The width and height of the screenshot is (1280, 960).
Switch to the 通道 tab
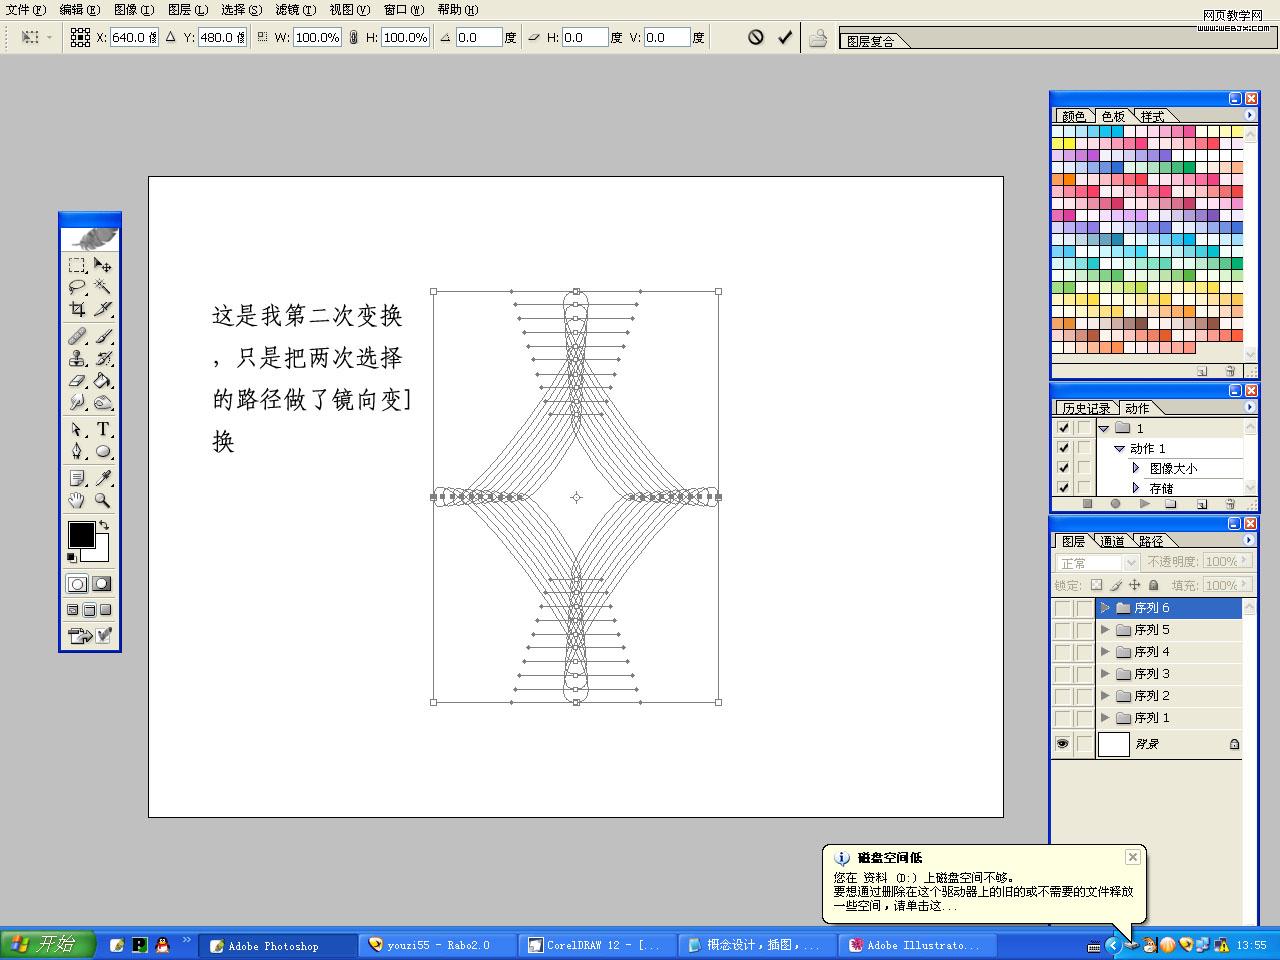pos(1112,541)
